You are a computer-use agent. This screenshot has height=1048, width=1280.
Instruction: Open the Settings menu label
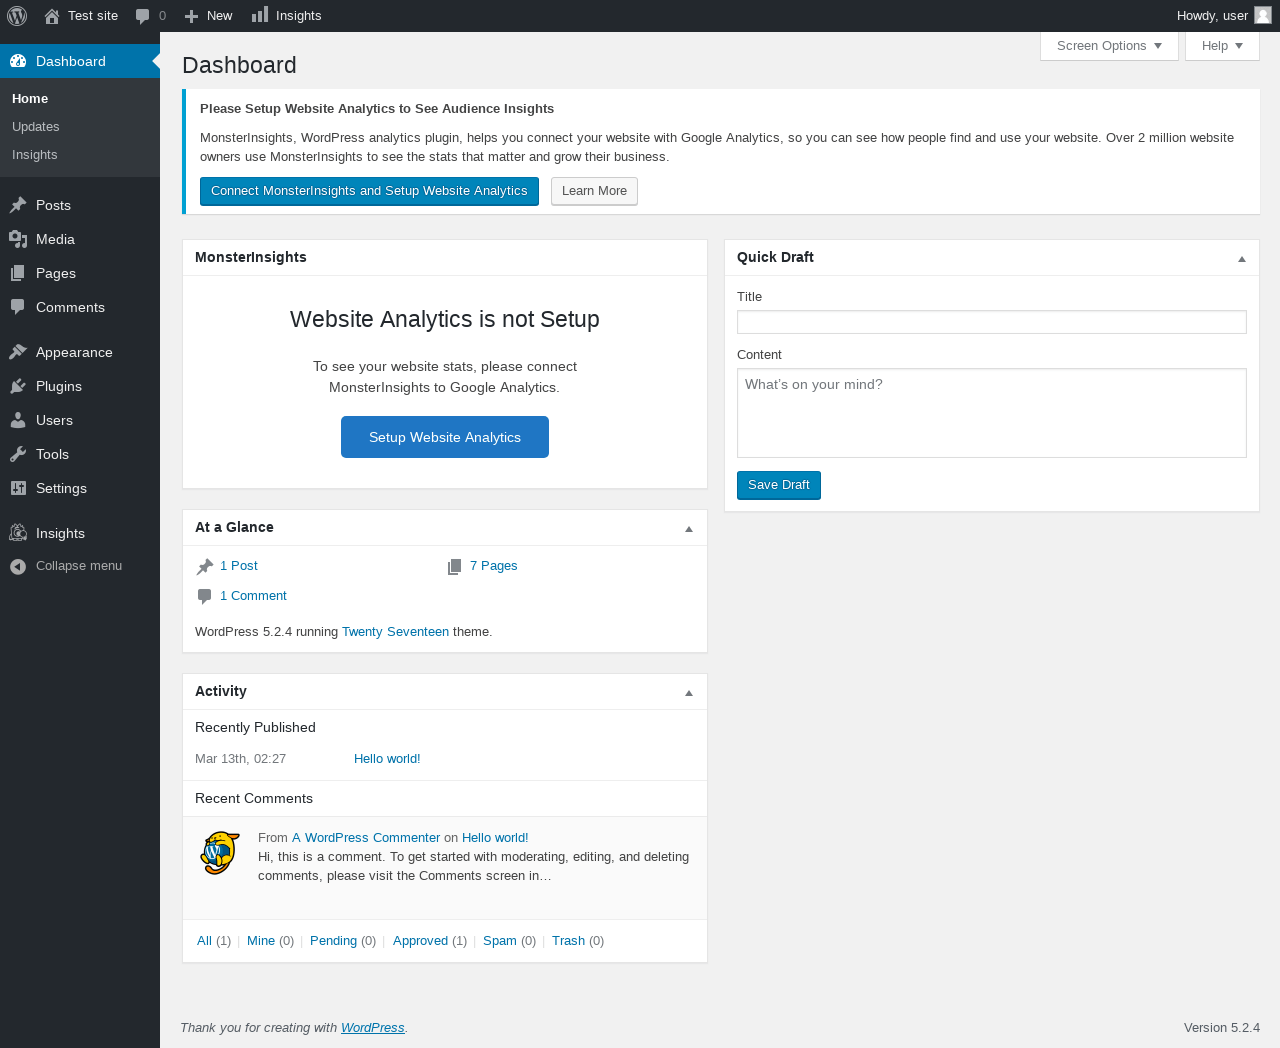[x=61, y=488]
